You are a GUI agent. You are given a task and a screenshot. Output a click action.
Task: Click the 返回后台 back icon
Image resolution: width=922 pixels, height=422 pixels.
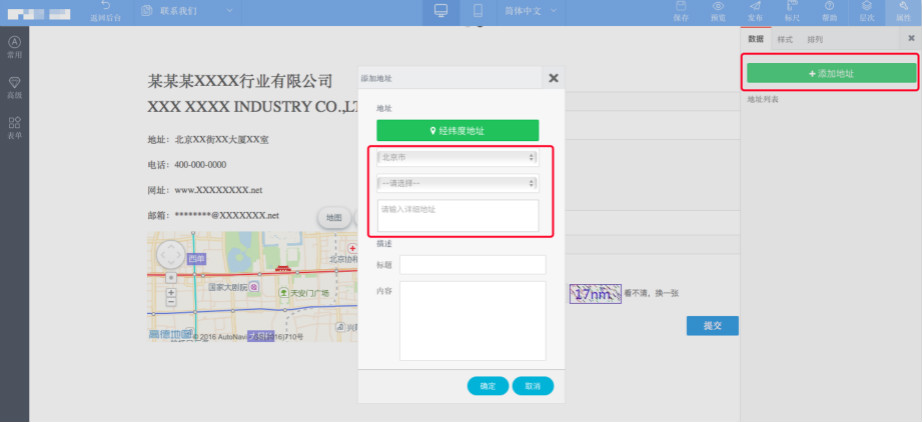107,9
